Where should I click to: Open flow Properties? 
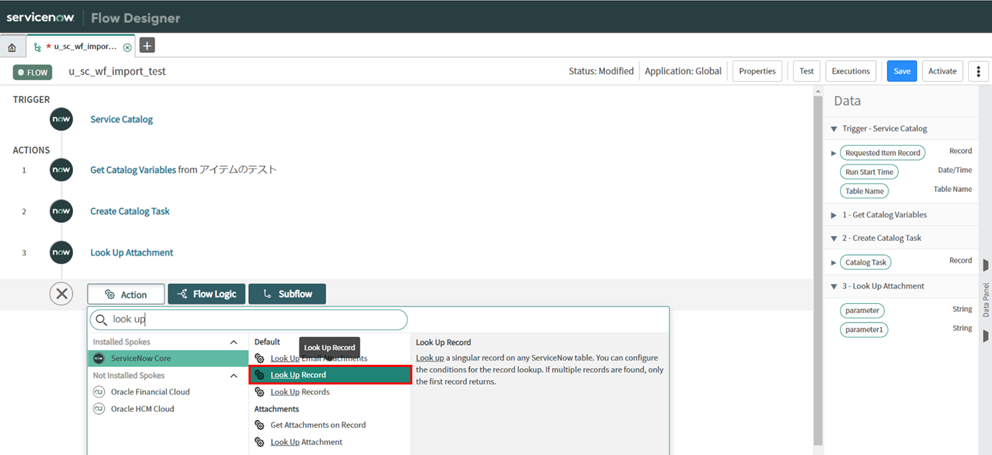pyautogui.click(x=757, y=71)
